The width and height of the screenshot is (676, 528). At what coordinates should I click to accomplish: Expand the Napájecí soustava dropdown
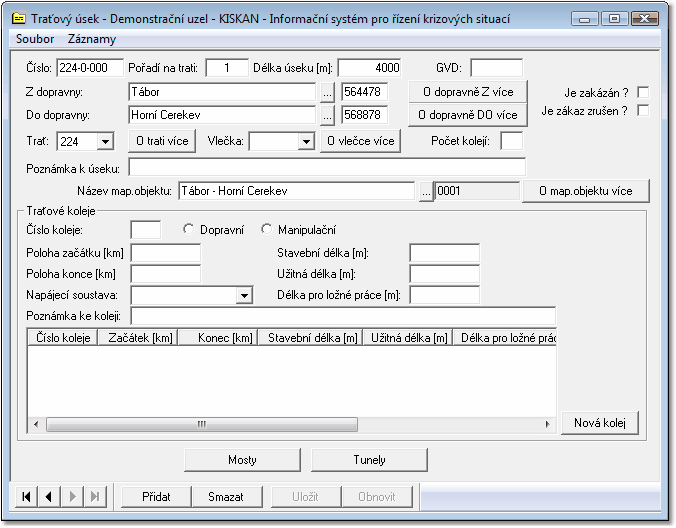coord(244,296)
